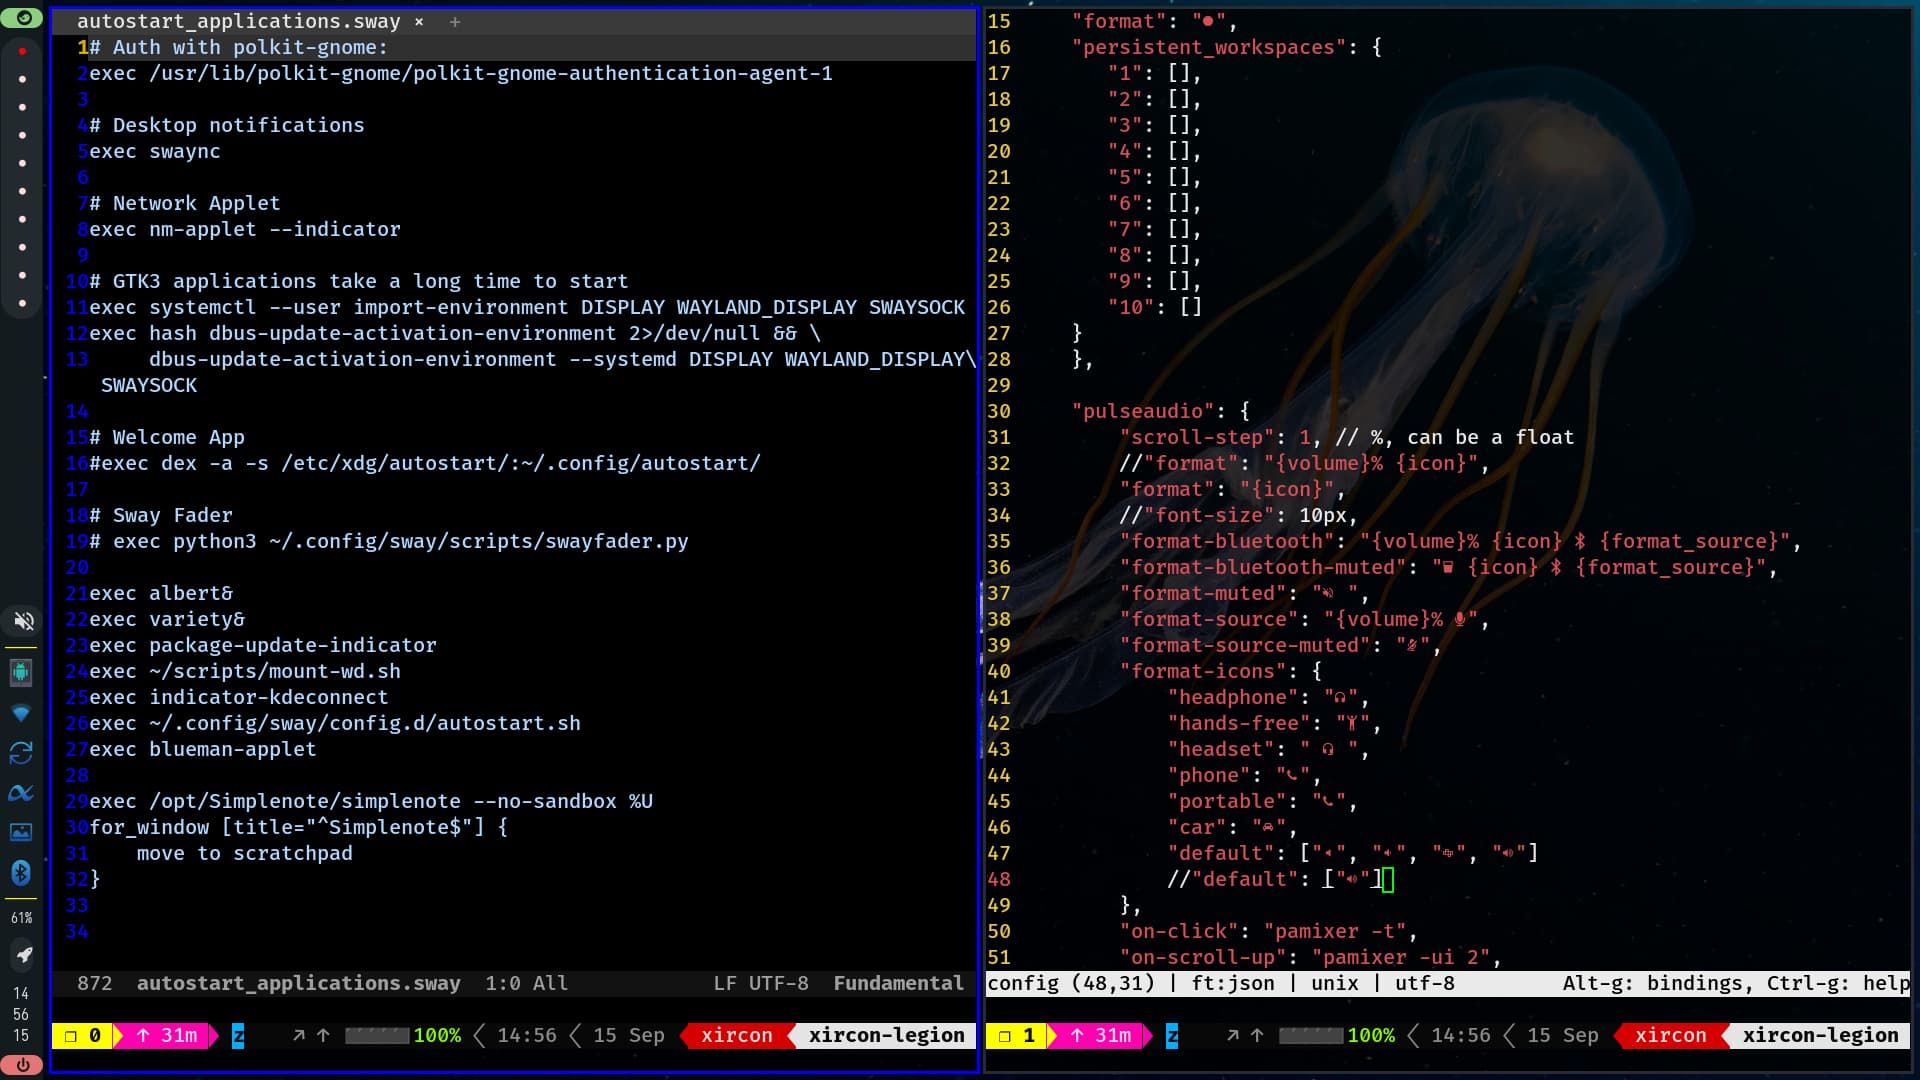Click the "persistent_workspaces" key
This screenshot has height=1080, width=1920.
(1209, 47)
